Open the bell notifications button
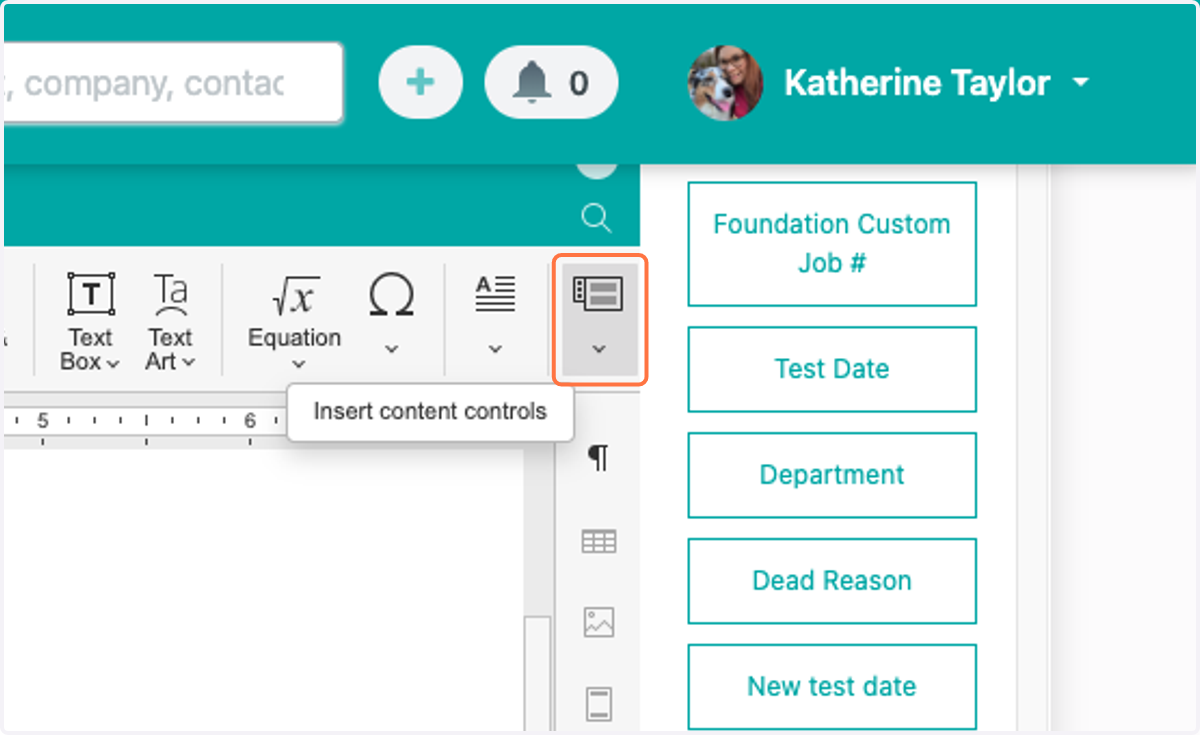This screenshot has height=735, width=1200. (551, 82)
